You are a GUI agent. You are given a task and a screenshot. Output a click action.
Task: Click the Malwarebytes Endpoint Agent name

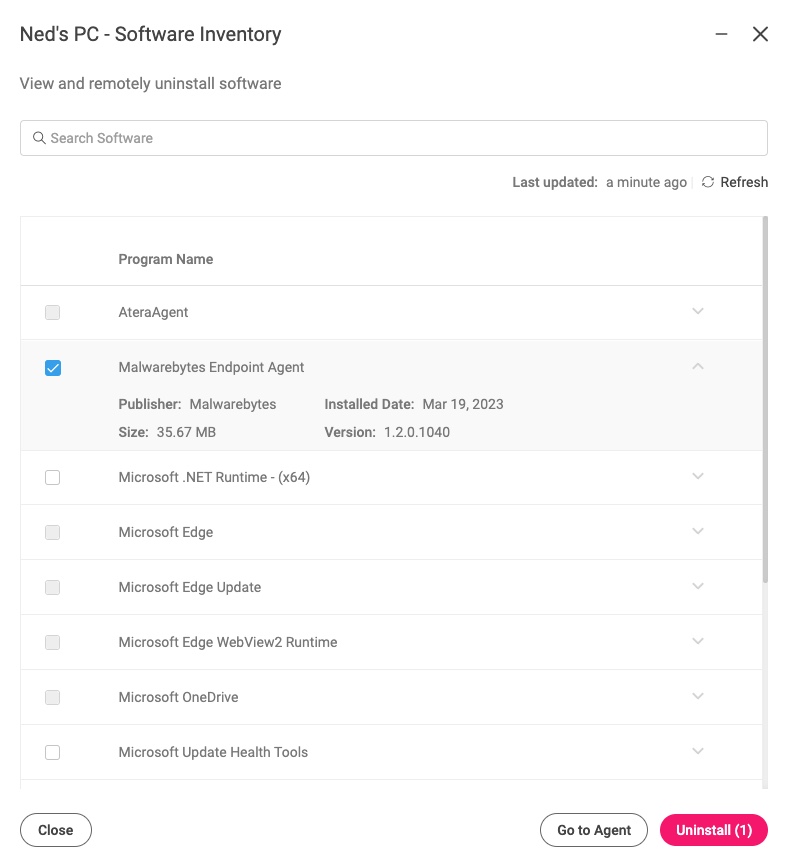point(211,367)
